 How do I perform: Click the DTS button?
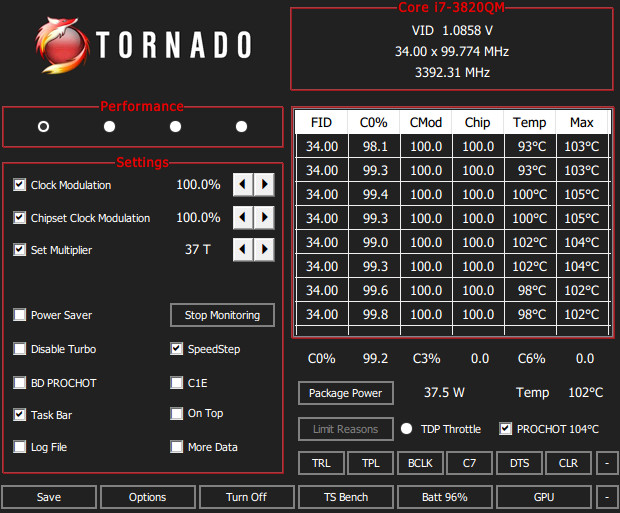point(519,463)
